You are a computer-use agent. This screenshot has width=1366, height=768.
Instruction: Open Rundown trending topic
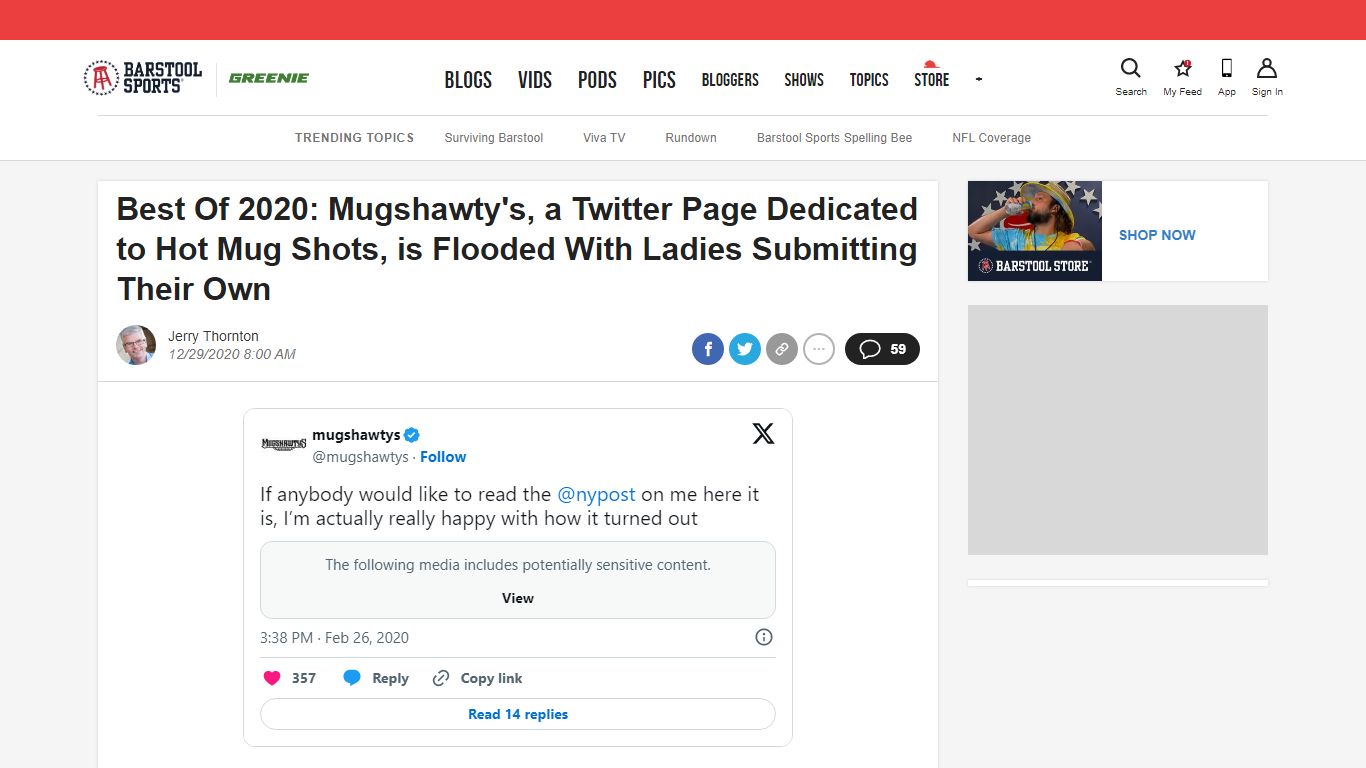(x=691, y=138)
